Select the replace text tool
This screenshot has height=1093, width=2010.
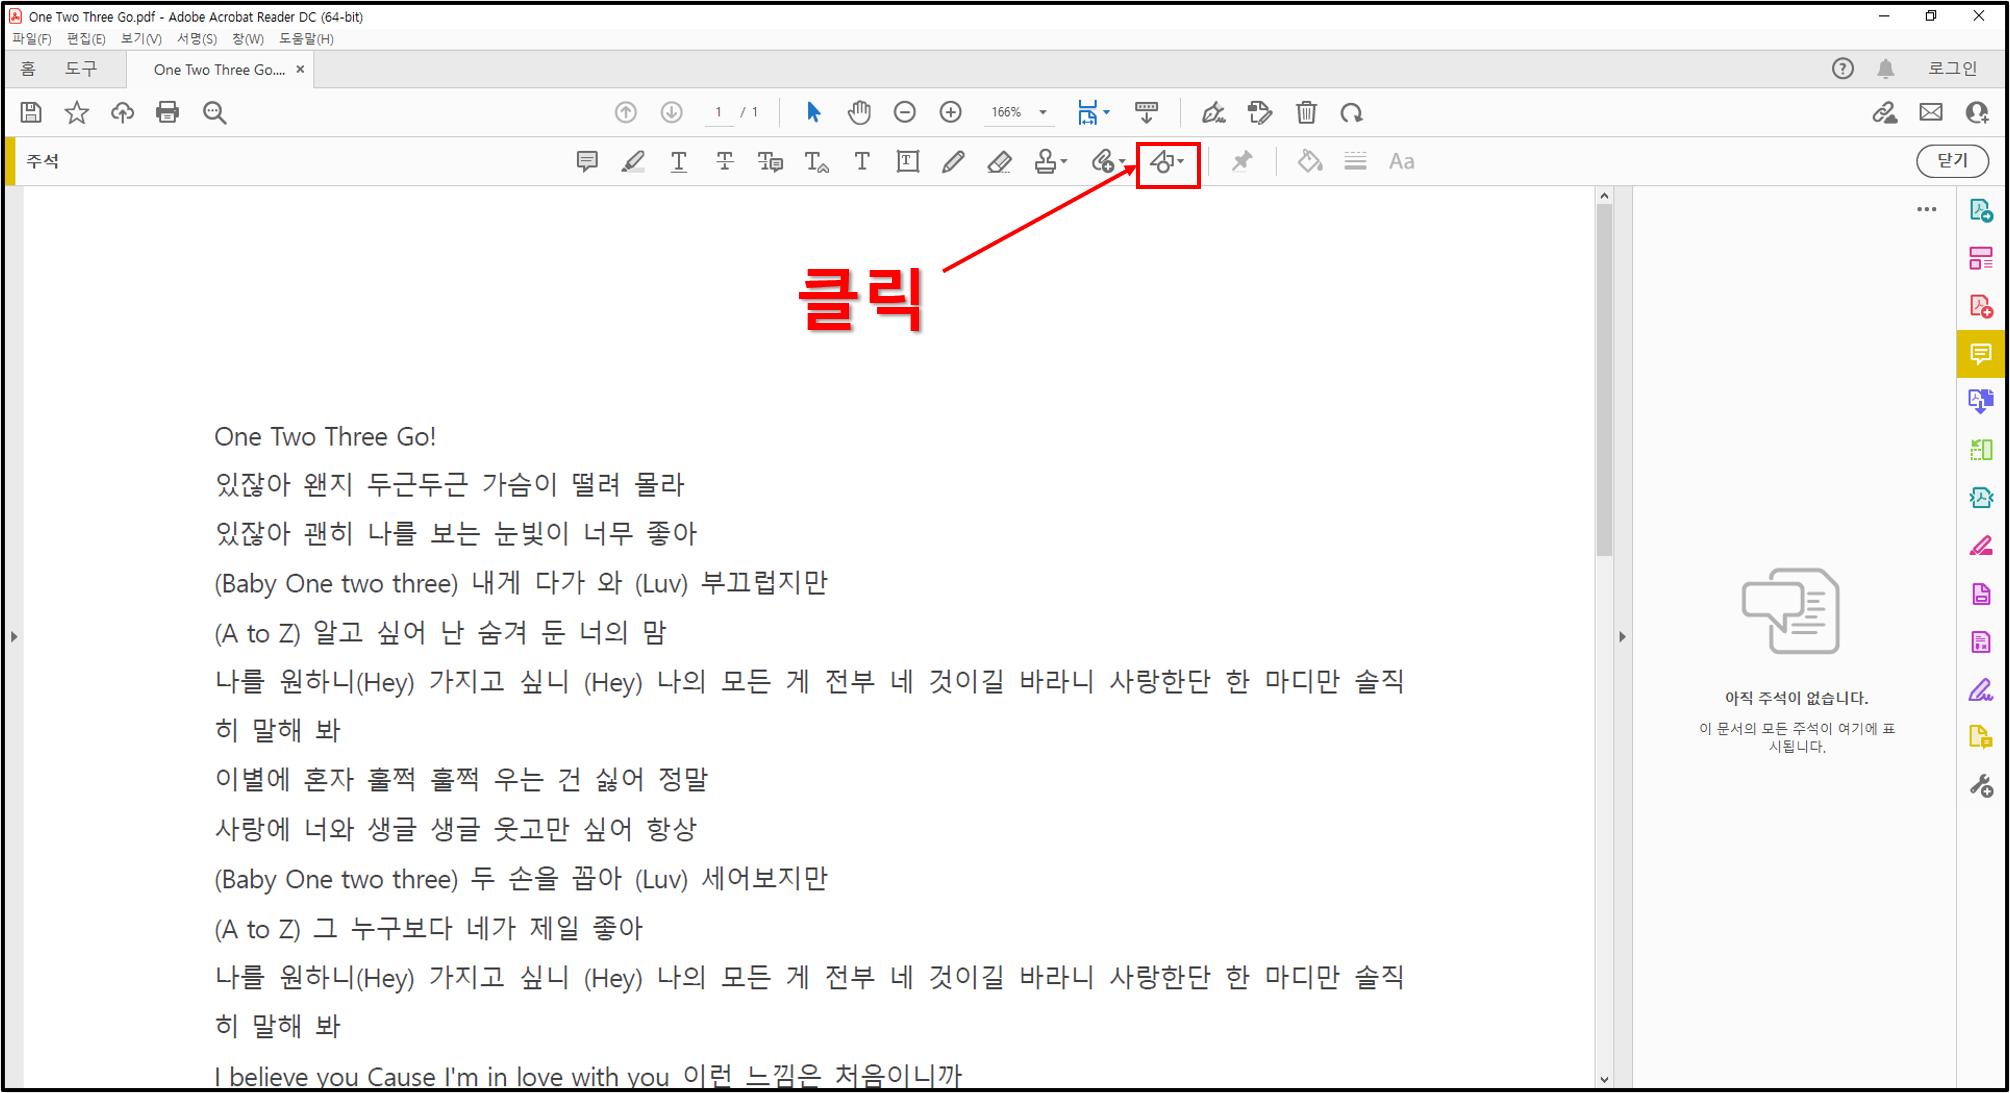click(x=770, y=162)
